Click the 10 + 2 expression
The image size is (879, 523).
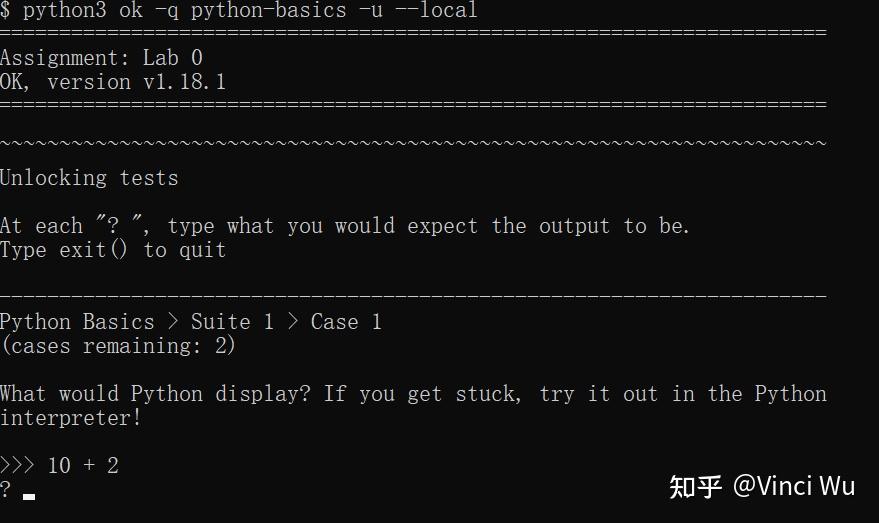point(83,466)
